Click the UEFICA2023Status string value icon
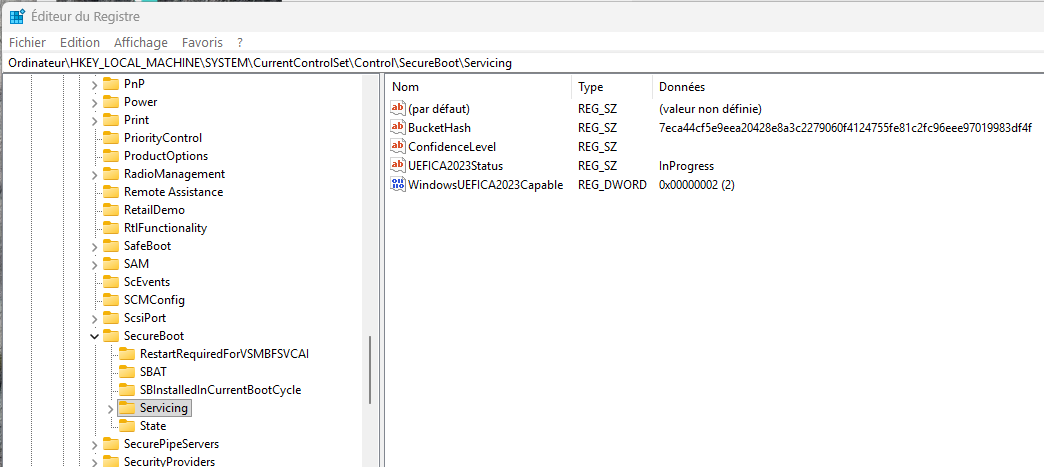1044x467 pixels. (397, 165)
